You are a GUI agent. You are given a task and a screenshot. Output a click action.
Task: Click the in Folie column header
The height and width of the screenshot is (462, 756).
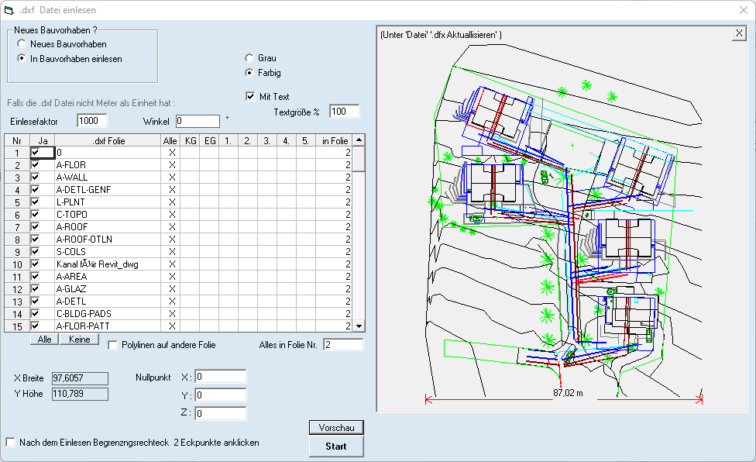[334, 141]
